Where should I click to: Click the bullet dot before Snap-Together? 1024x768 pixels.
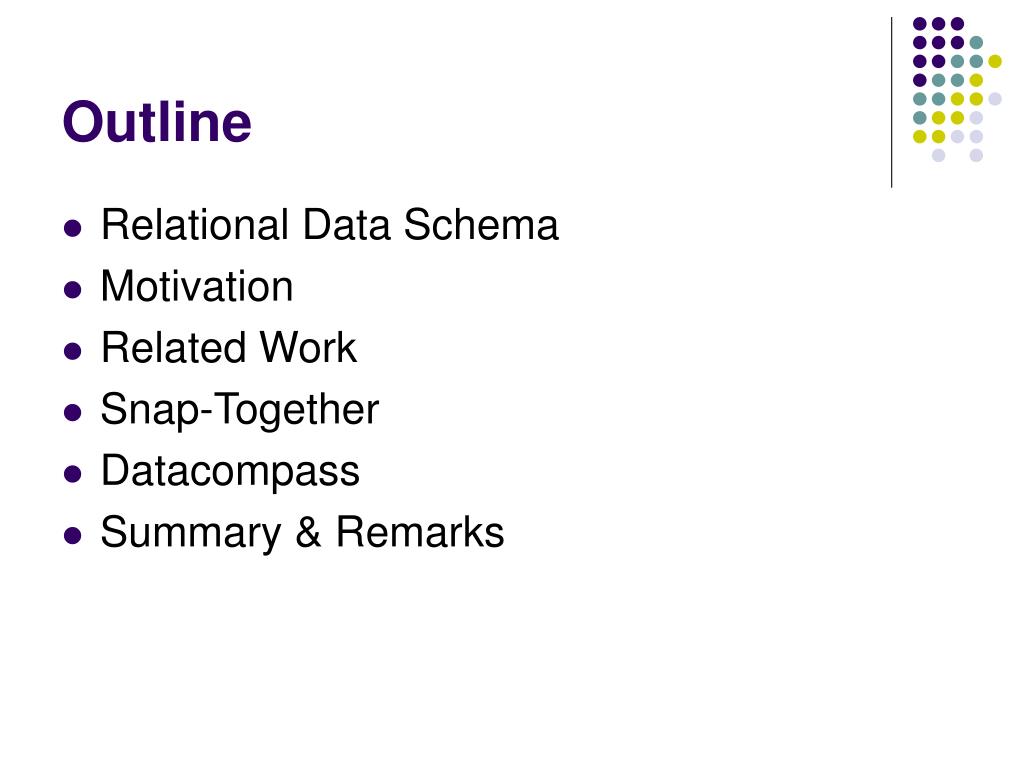tap(72, 413)
